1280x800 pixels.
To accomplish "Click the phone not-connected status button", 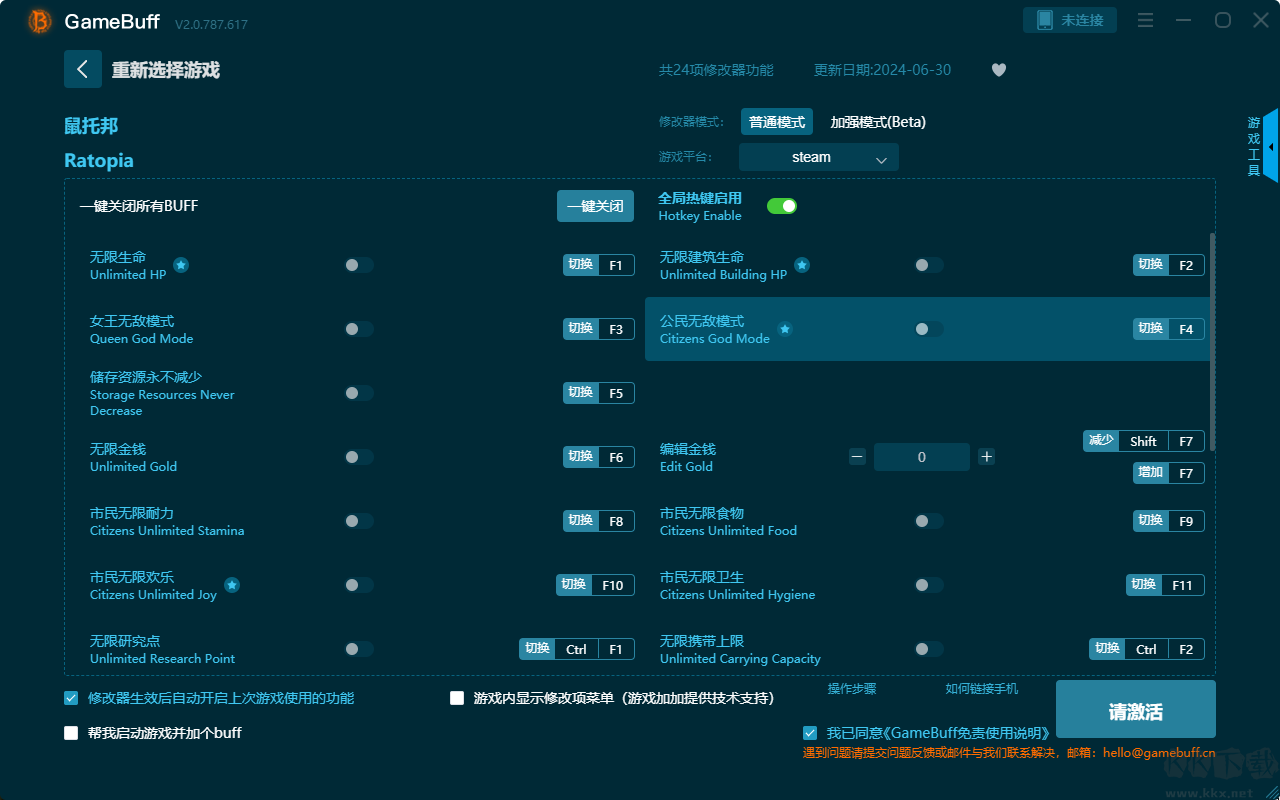I will 1070,20.
